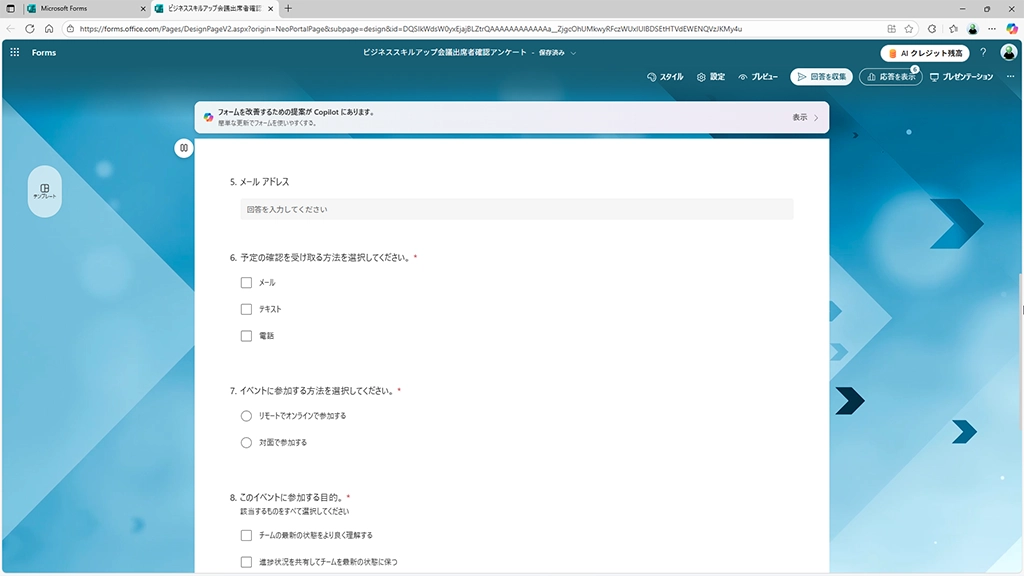The height and width of the screenshot is (576, 1024).
Task: Expand the Copilot suggestion 表示 chevron
Action: pos(815,117)
